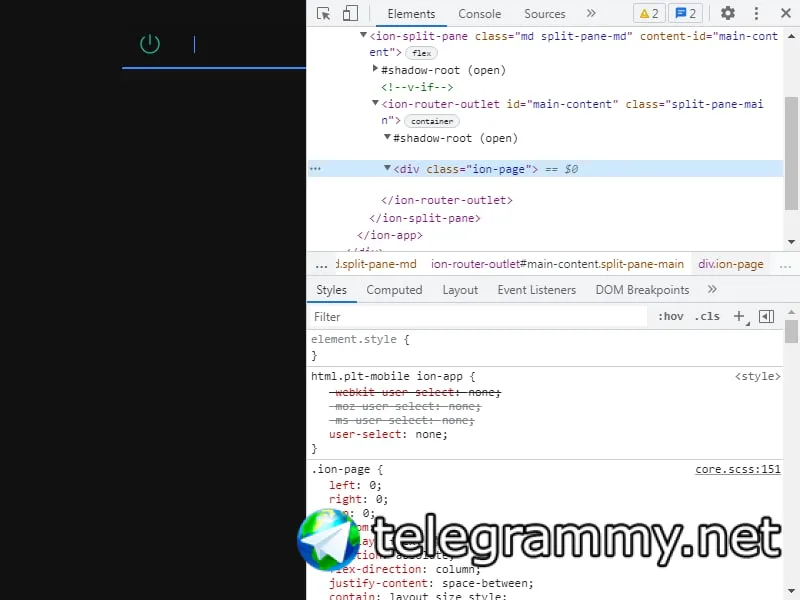Viewport: 800px width, 600px height.
Task: Edit the justify-content: space-between declaration
Action: (431, 583)
